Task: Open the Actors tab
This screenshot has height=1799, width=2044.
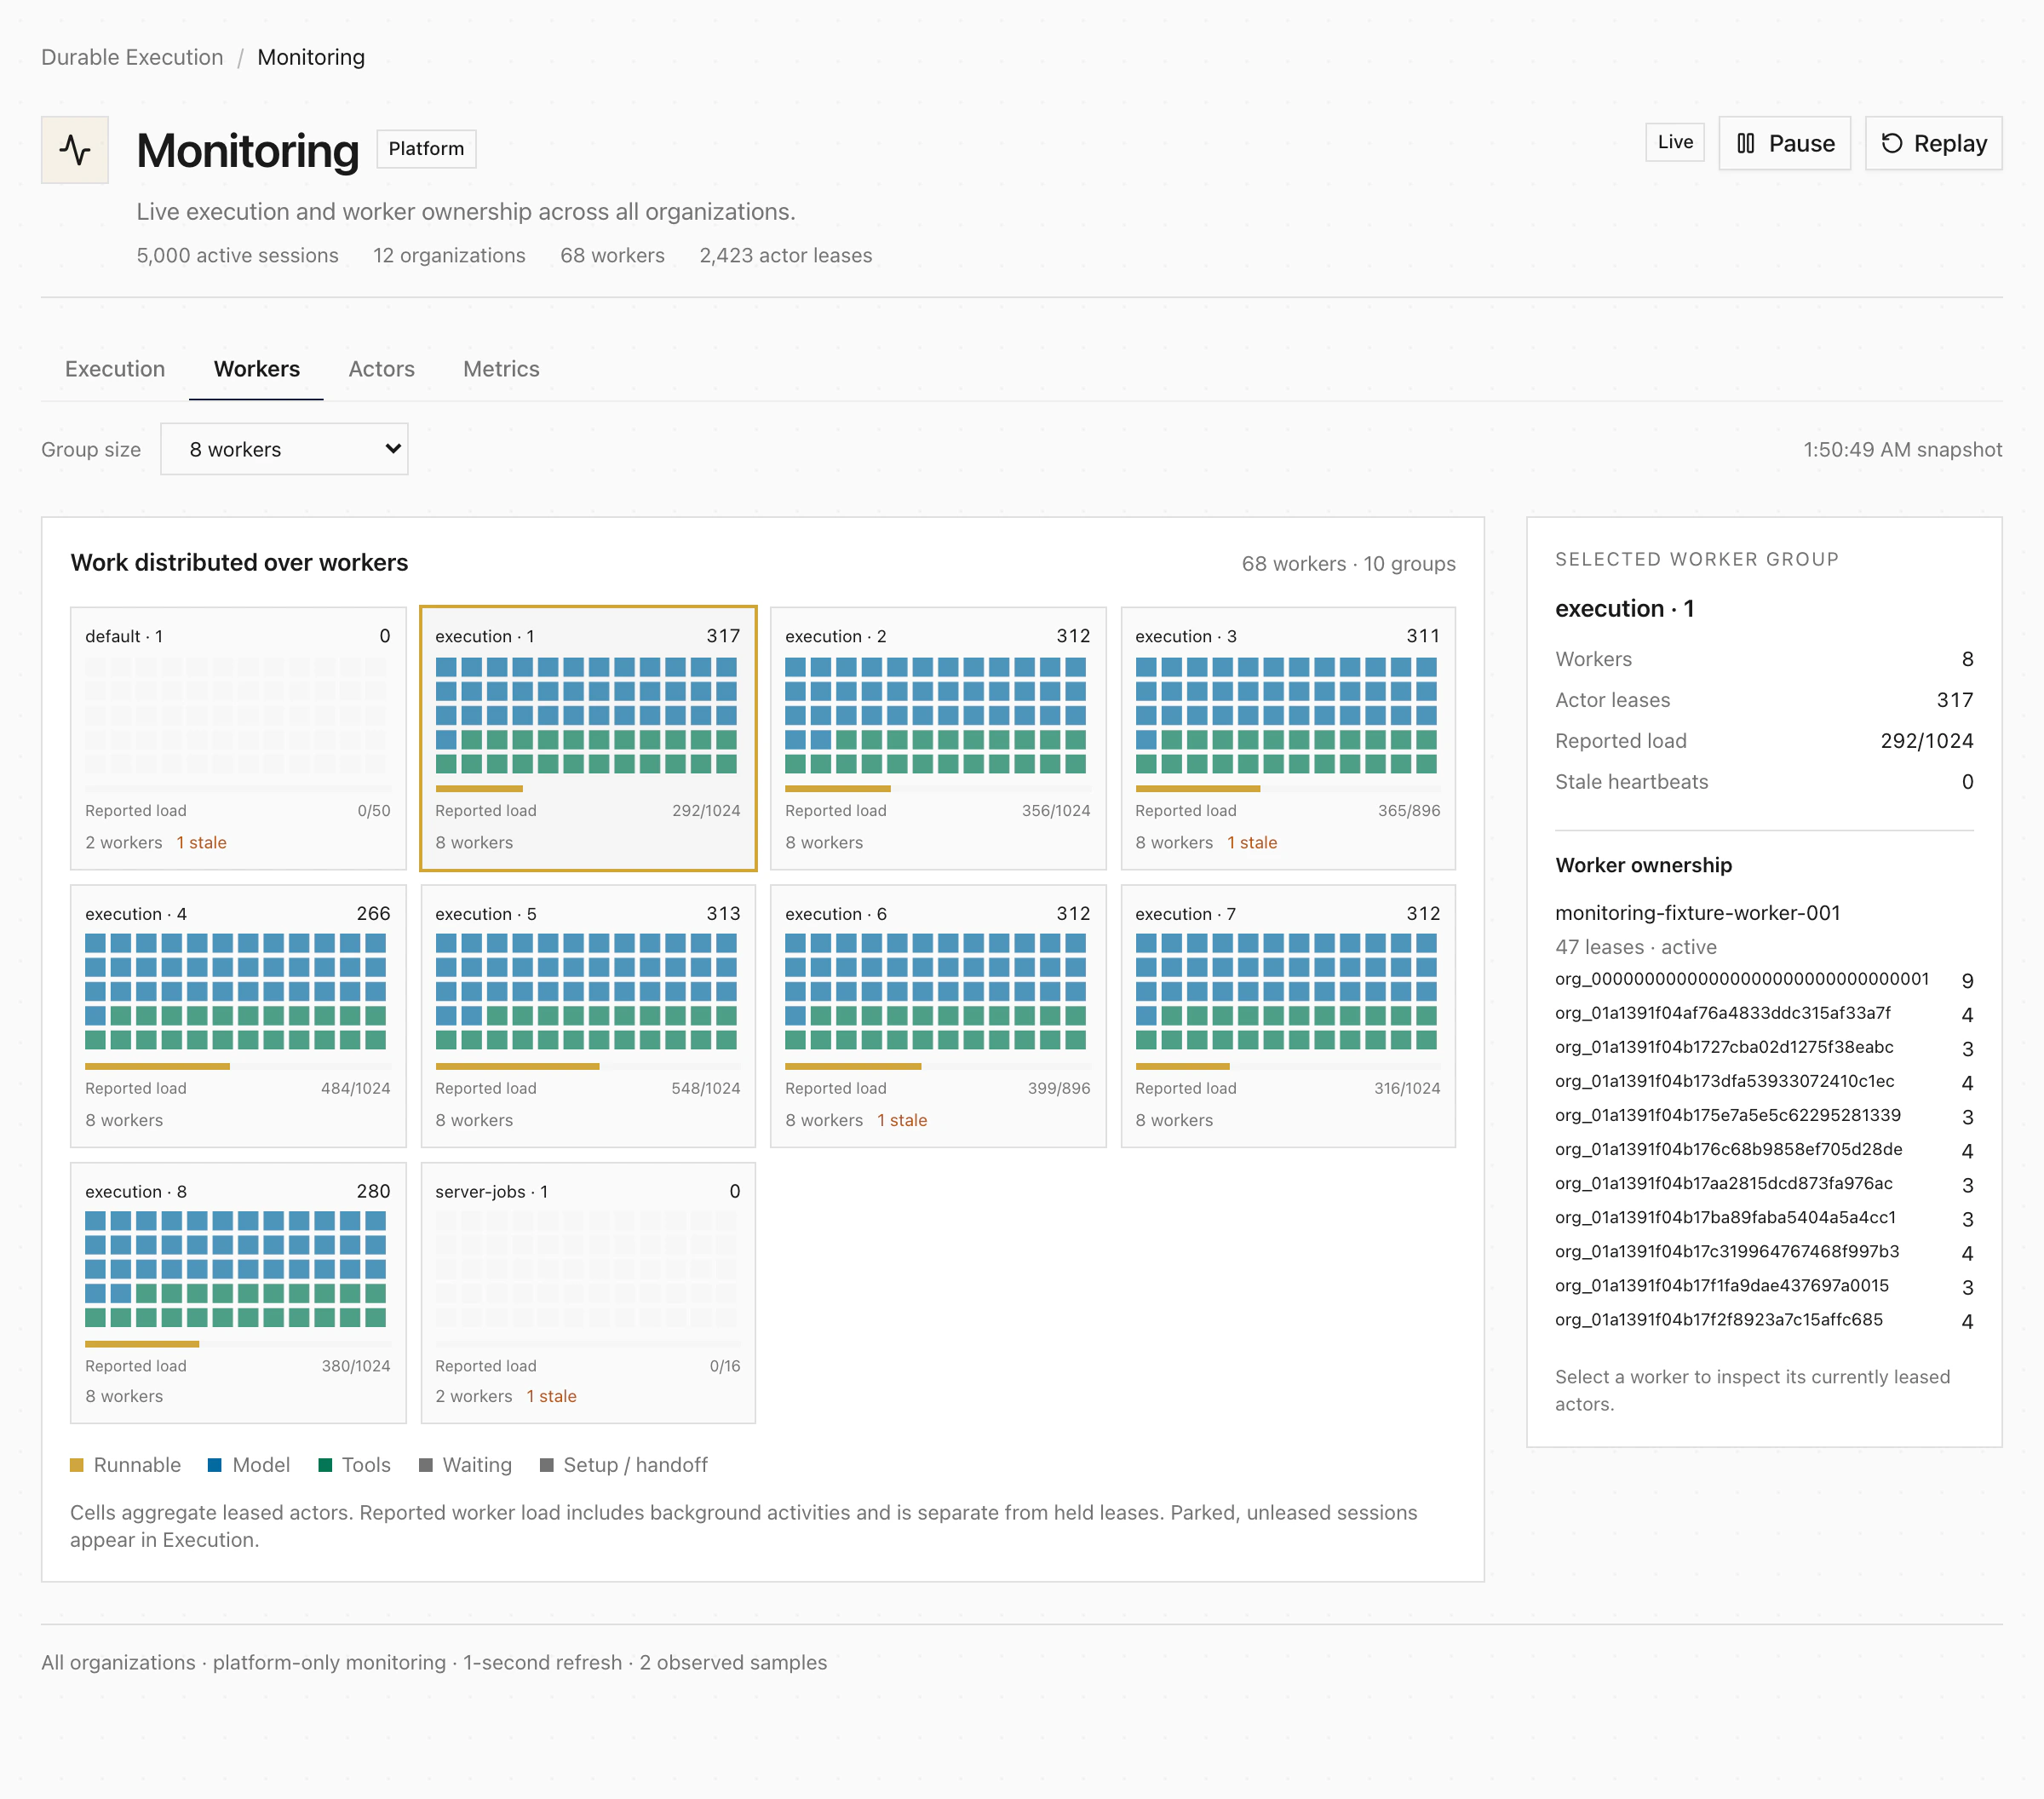Action: (x=381, y=369)
